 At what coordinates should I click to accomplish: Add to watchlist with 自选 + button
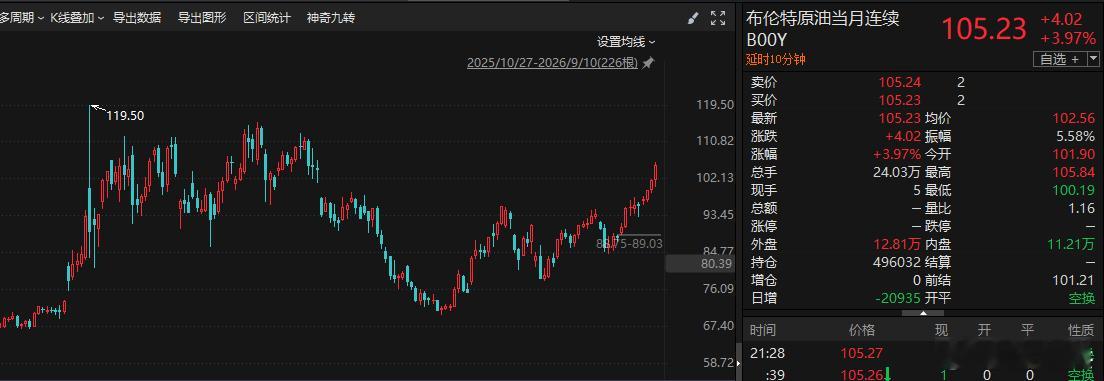1060,59
